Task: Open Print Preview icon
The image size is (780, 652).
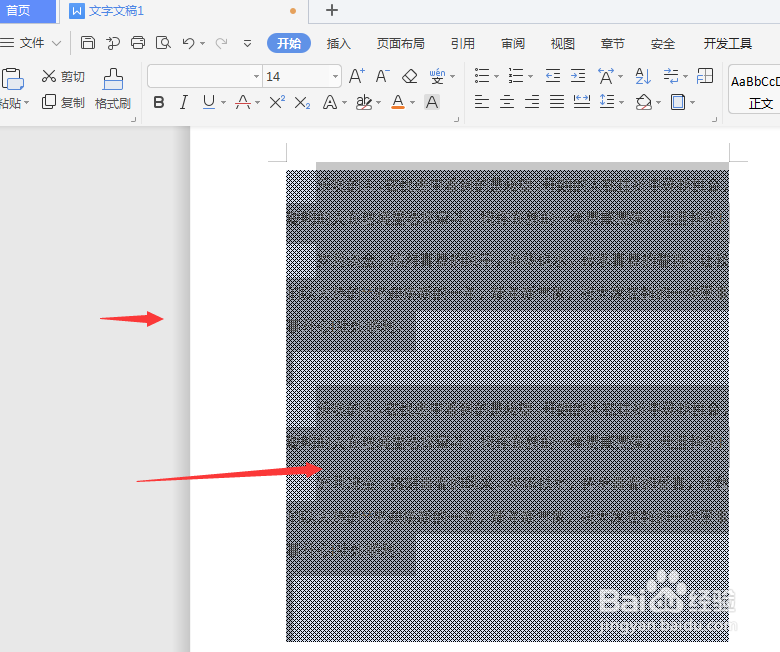Action: tap(163, 43)
